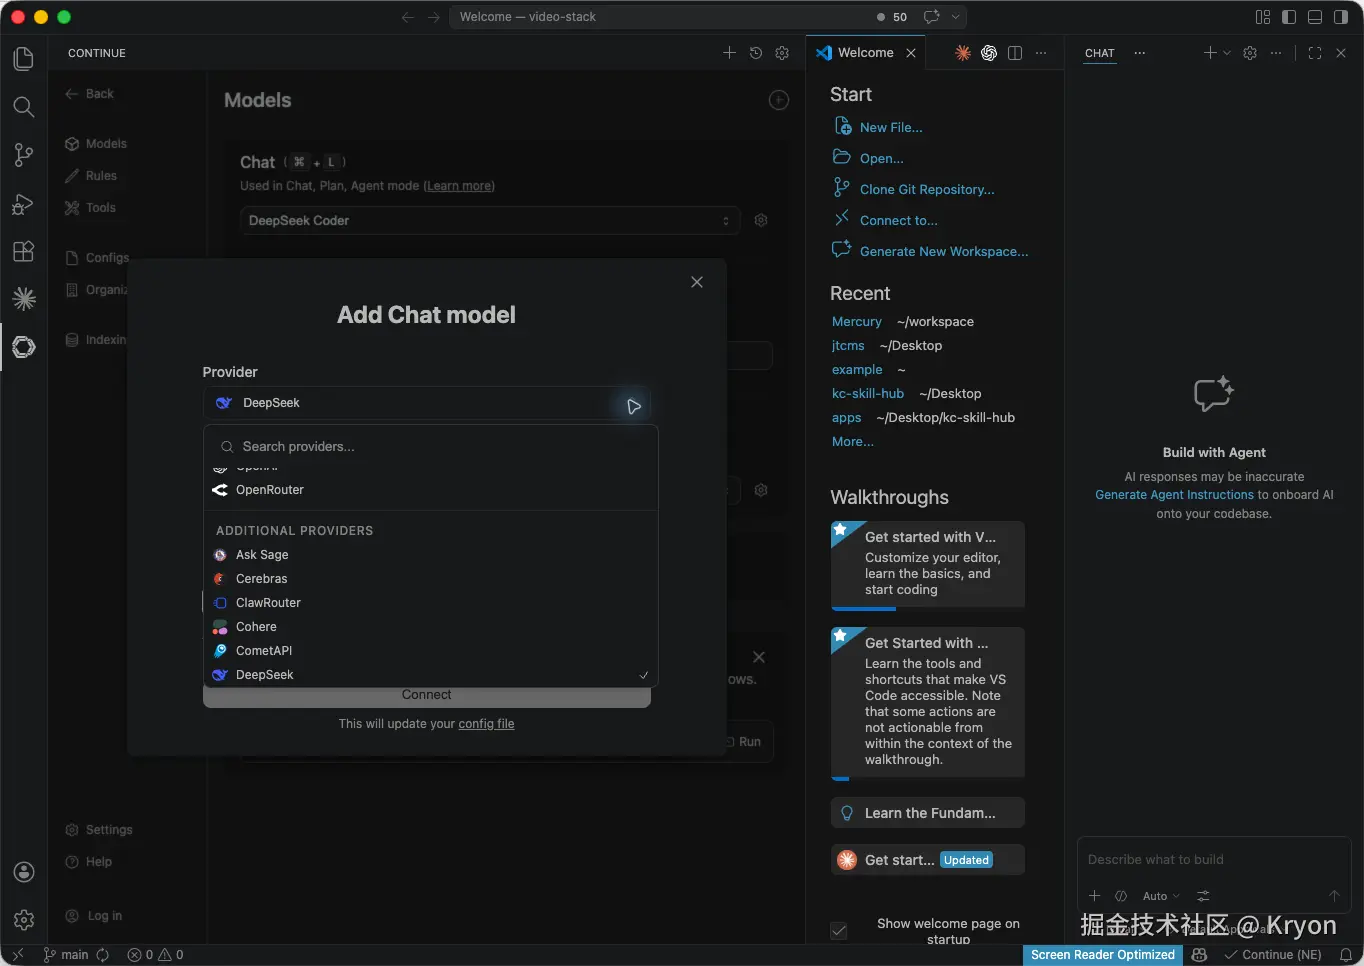Expand chevron beside title bar chat icon
Image resolution: width=1364 pixels, height=966 pixels.
pyautogui.click(x=955, y=17)
